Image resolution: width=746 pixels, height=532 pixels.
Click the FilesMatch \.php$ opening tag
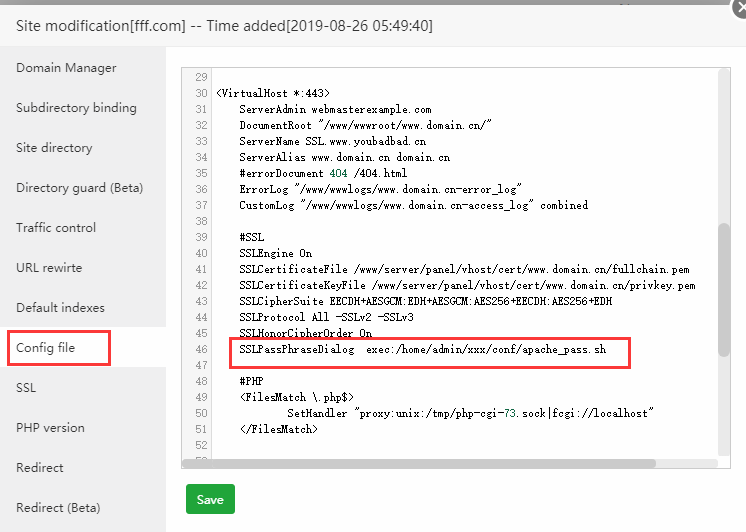[x=297, y=397]
